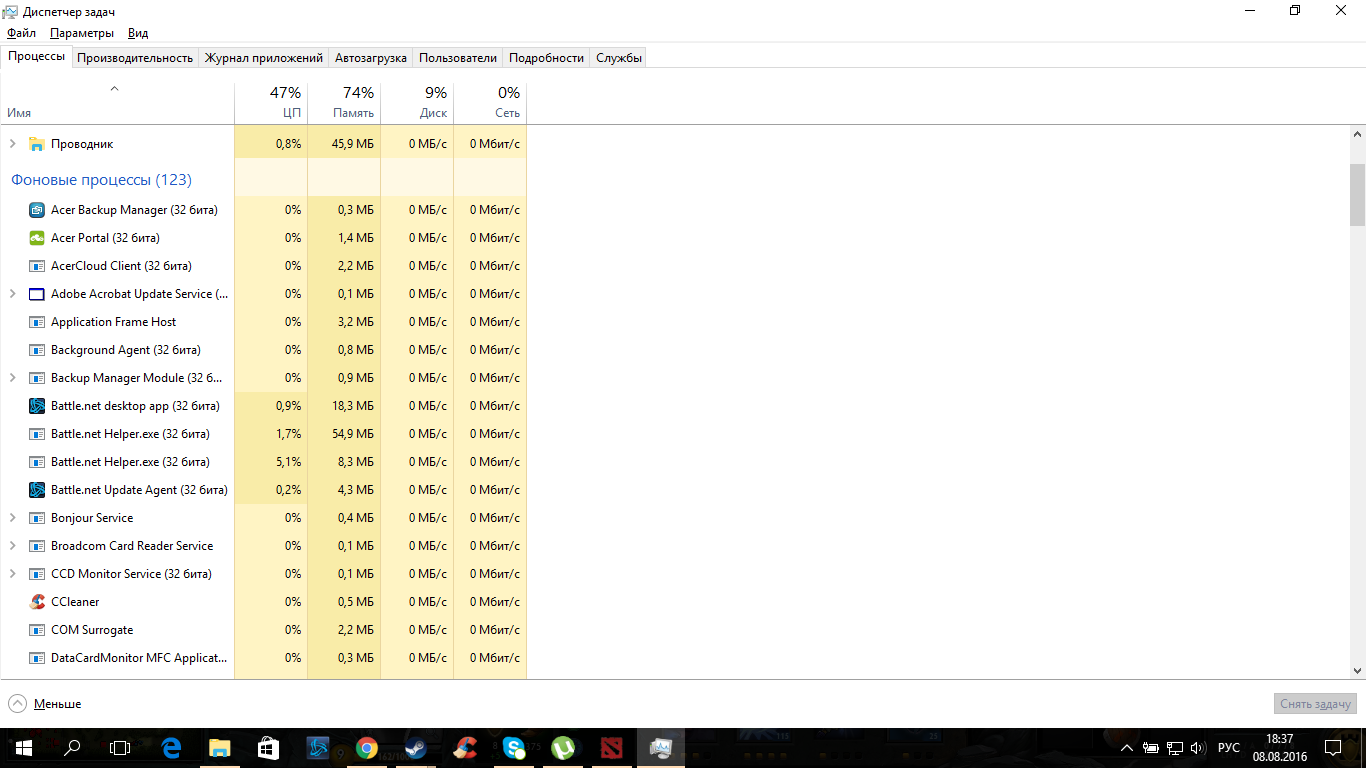
Task: Click the volume icon in system tray
Action: click(x=1198, y=748)
